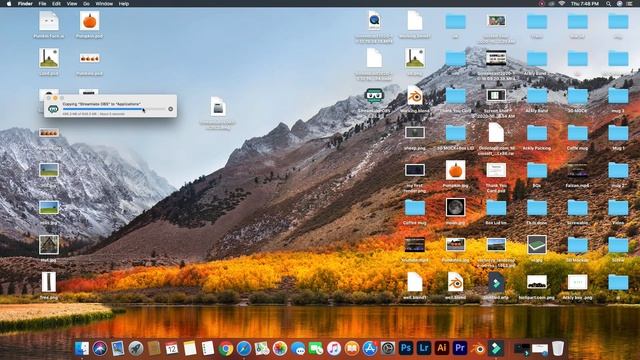Select the Working.blend file on desktop

tap(415, 96)
